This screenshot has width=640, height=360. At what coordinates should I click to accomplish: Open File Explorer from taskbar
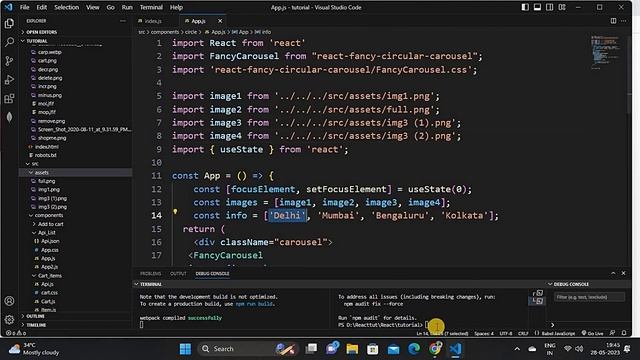click(x=352, y=349)
